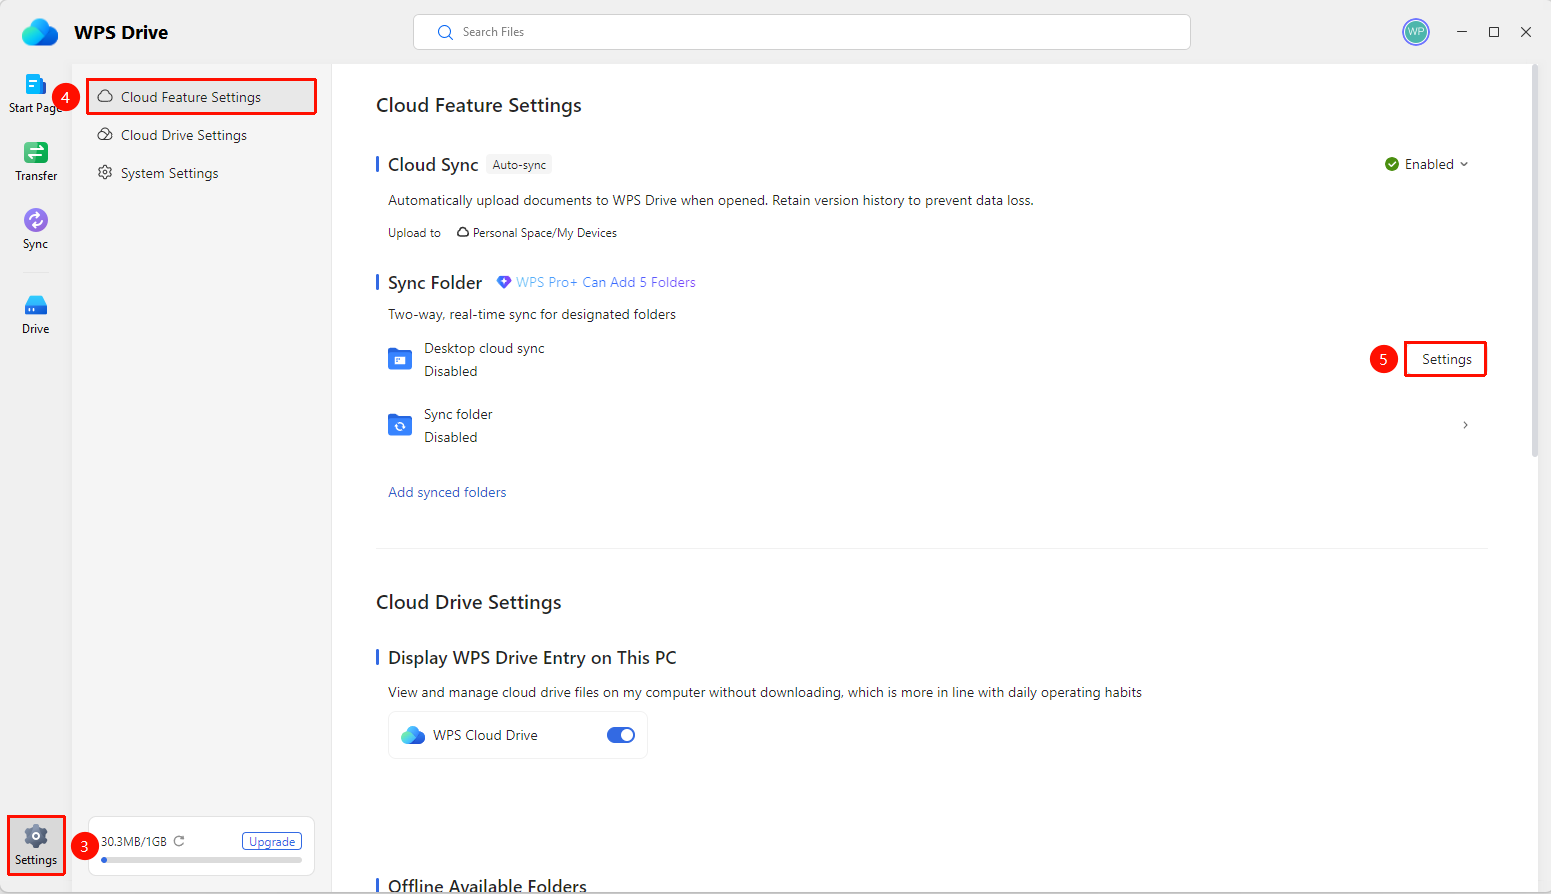Click the Search Files input field
This screenshot has width=1551, height=894.
[x=802, y=32]
